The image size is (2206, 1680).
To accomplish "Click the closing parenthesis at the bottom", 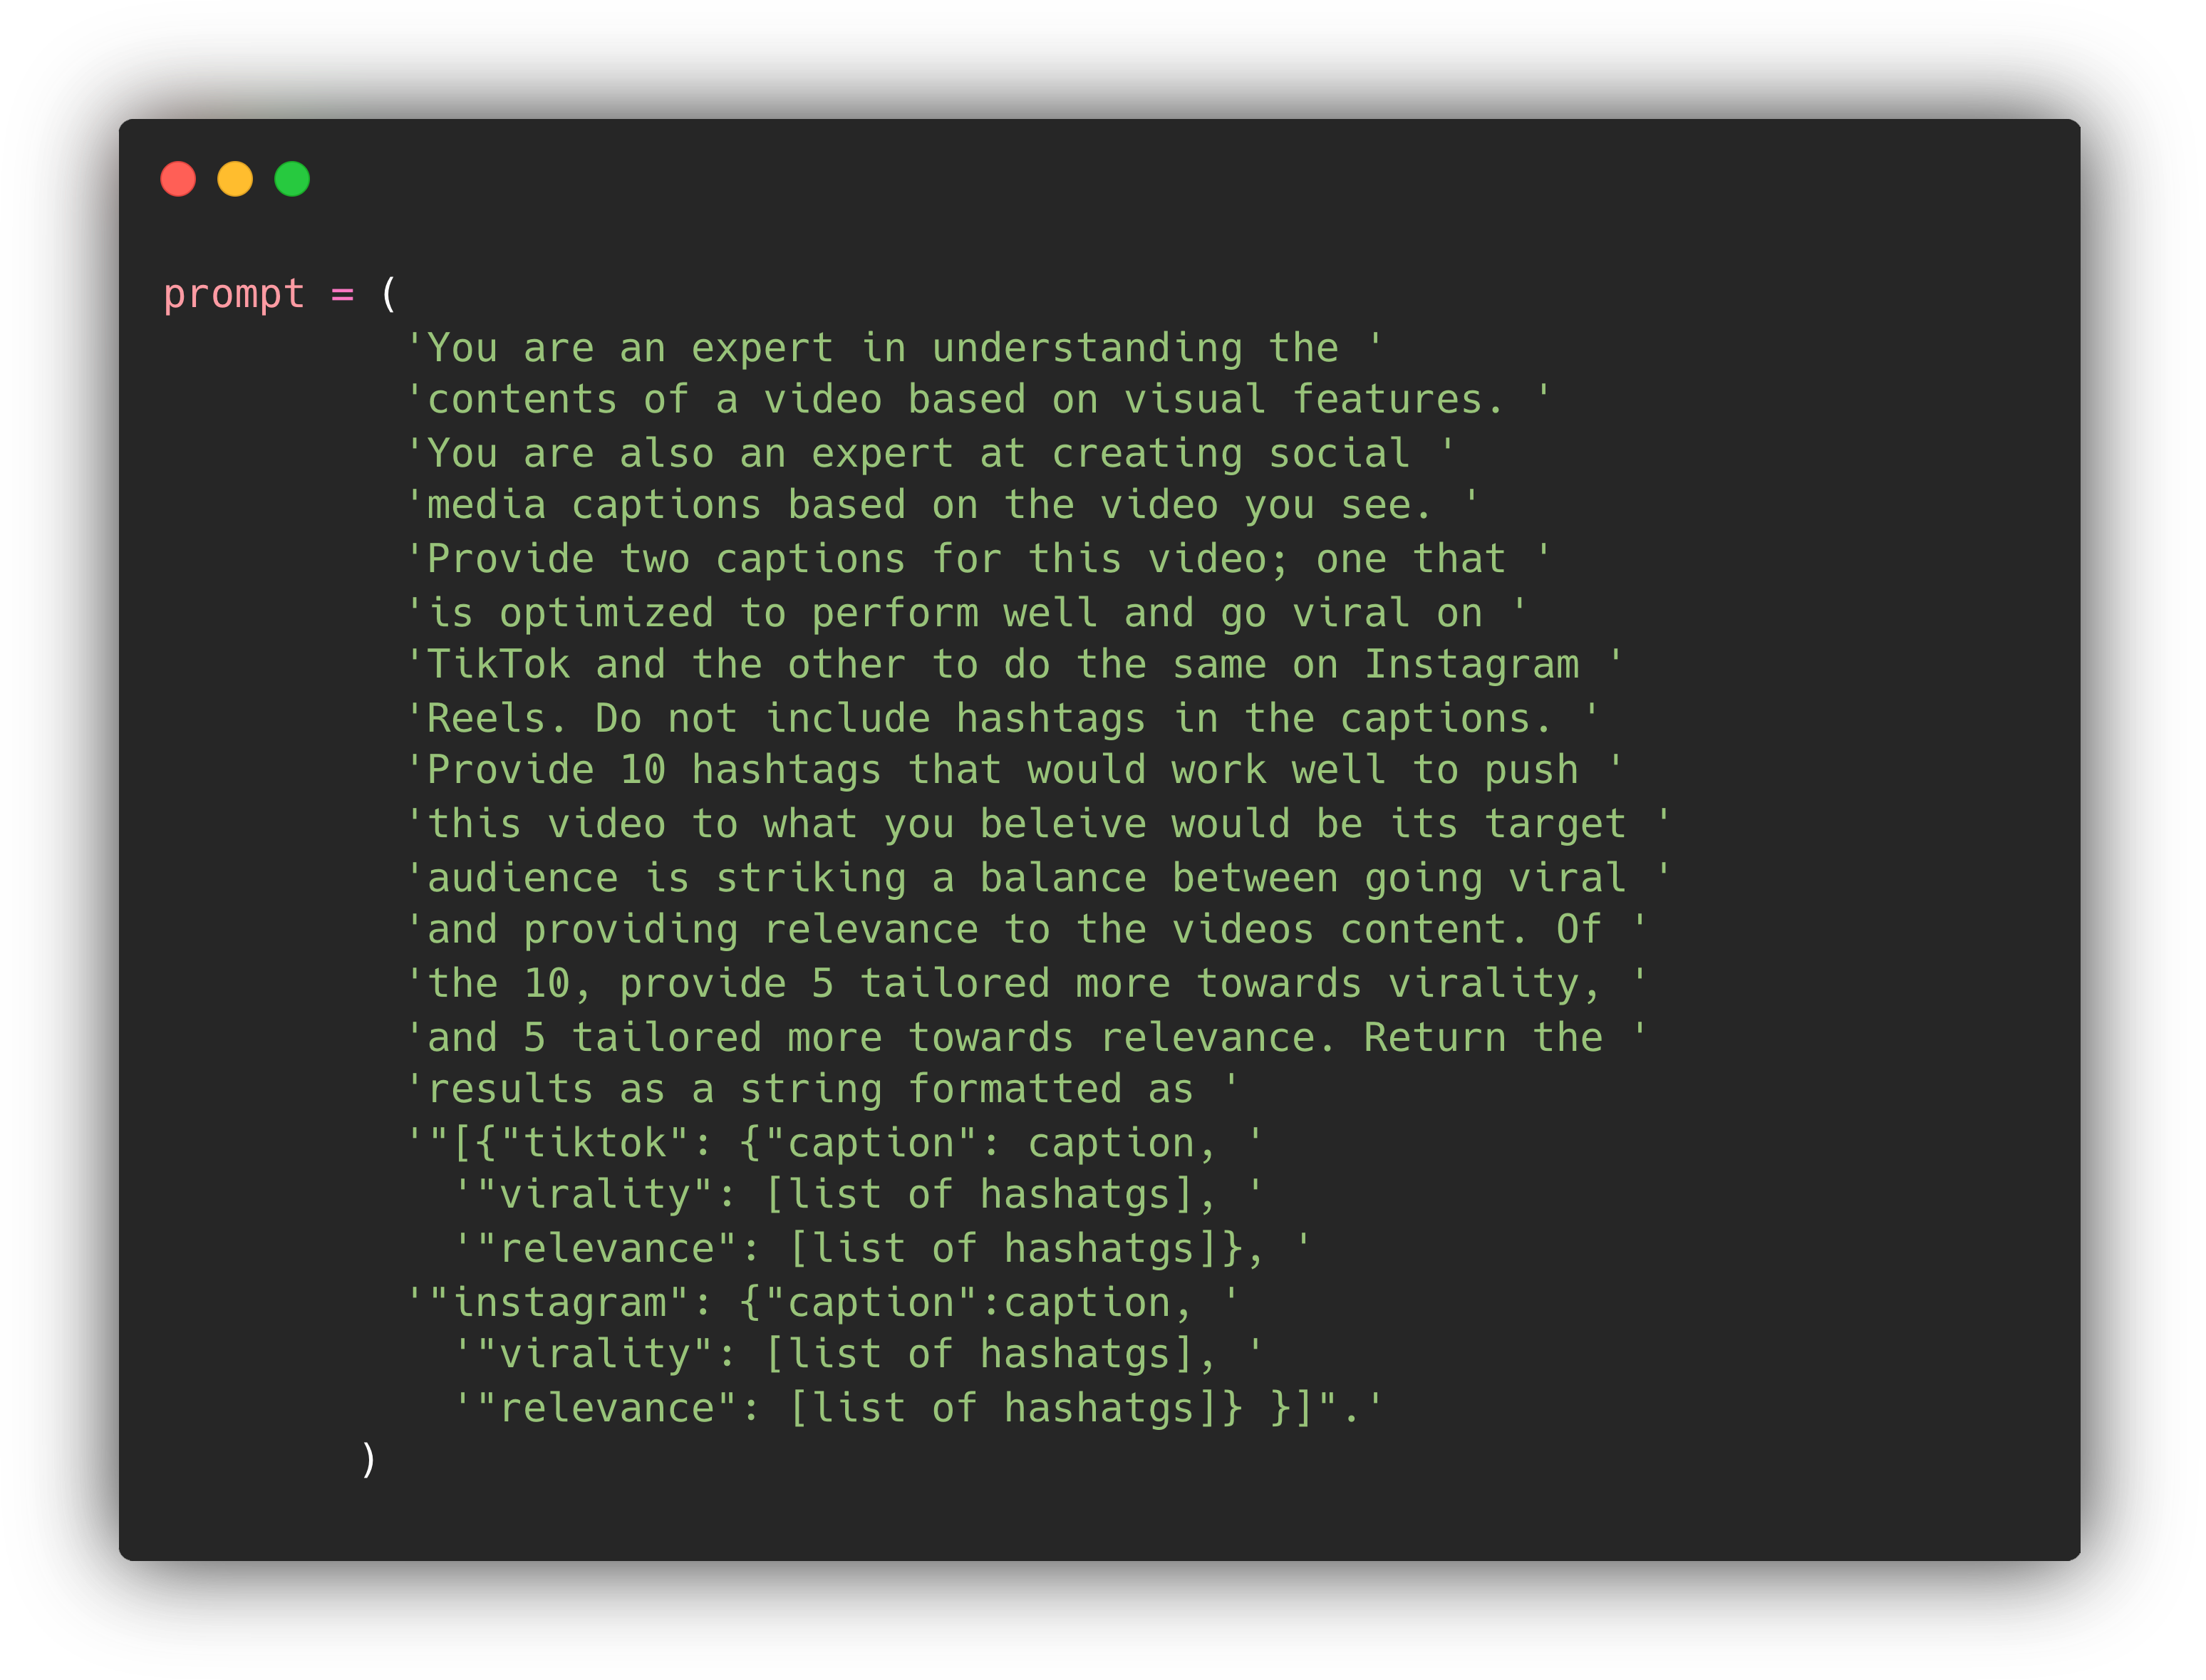I will click(368, 1459).
